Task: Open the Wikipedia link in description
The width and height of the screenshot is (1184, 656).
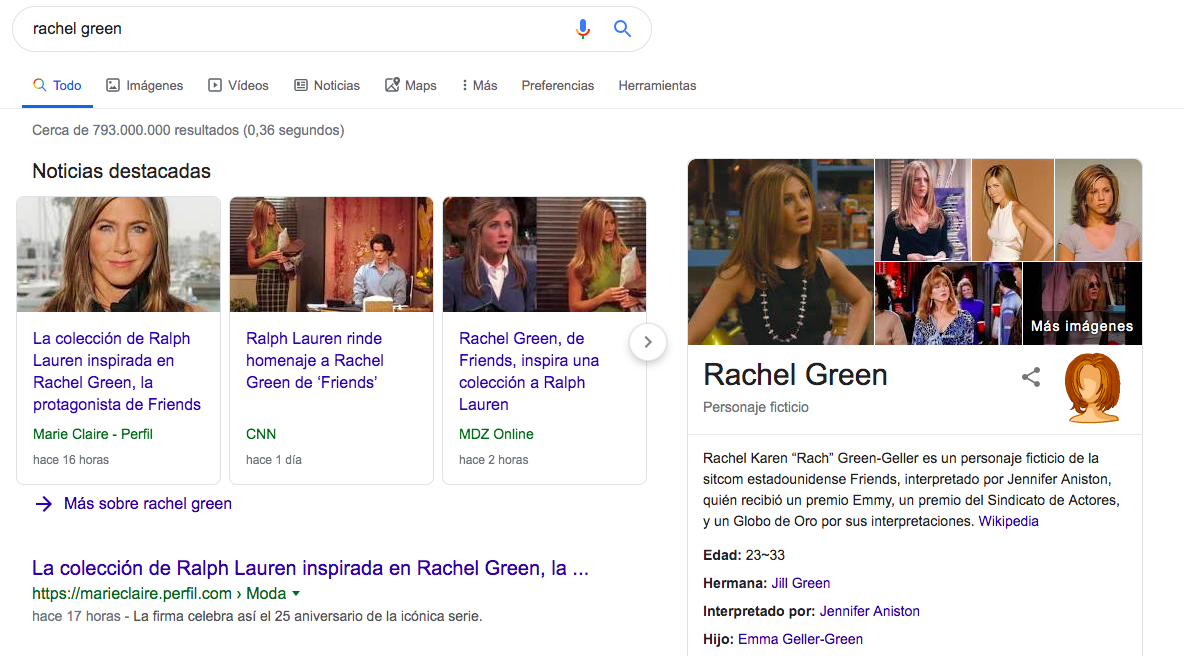Action: [x=1008, y=521]
